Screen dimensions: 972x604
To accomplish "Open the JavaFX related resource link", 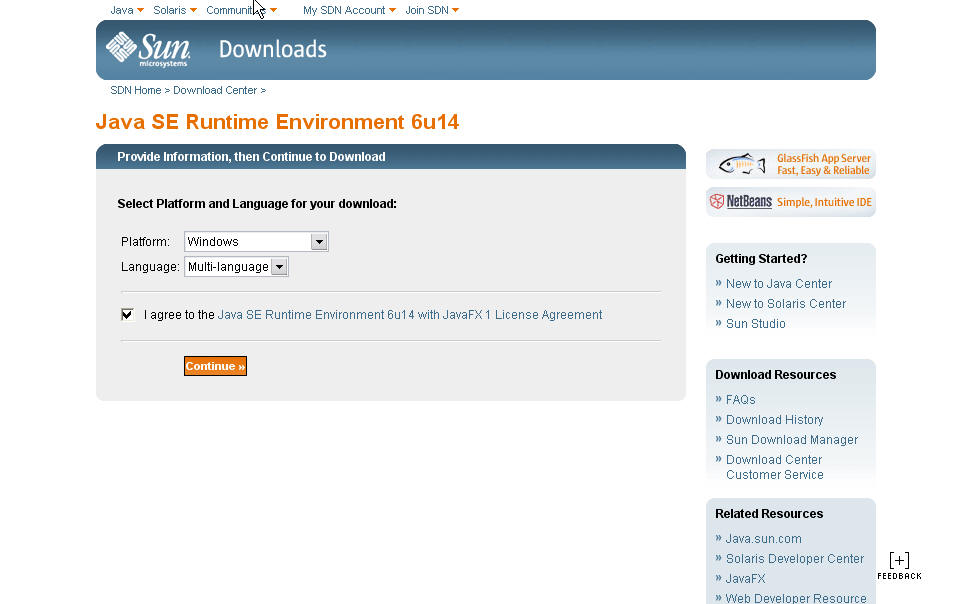I will [745, 578].
